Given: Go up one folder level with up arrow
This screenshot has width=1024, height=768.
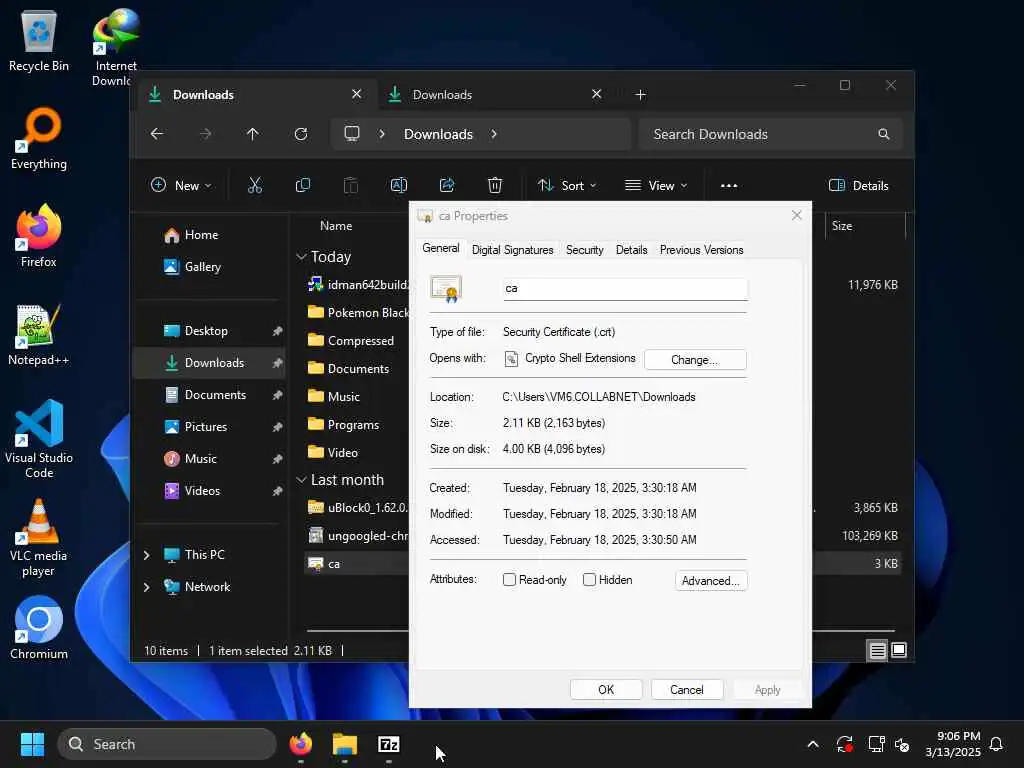Looking at the screenshot, I should [x=253, y=134].
